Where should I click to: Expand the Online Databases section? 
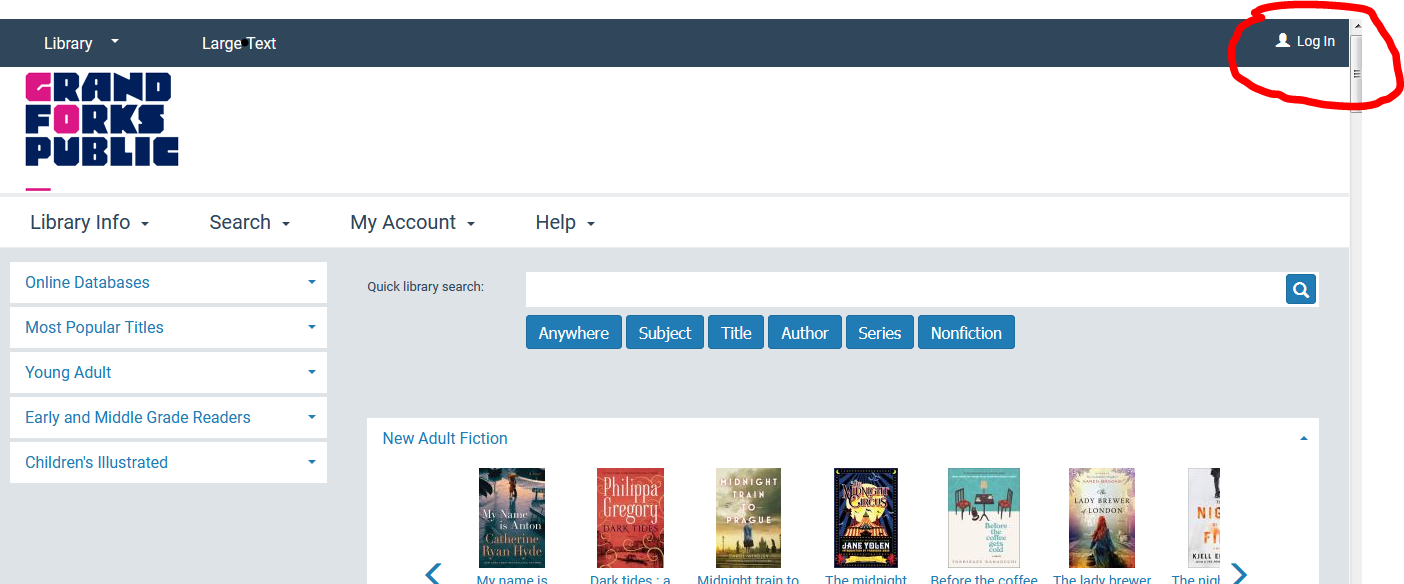[168, 282]
